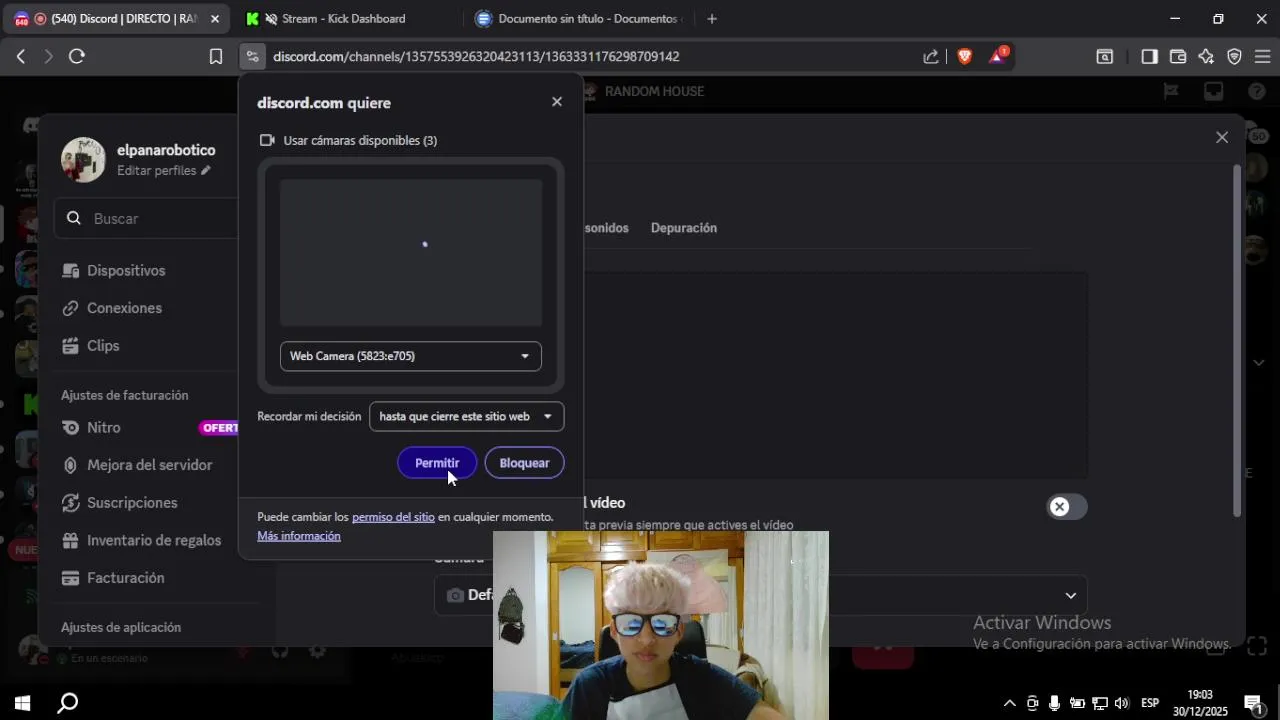Open Dispositivos settings section

[x=126, y=271]
